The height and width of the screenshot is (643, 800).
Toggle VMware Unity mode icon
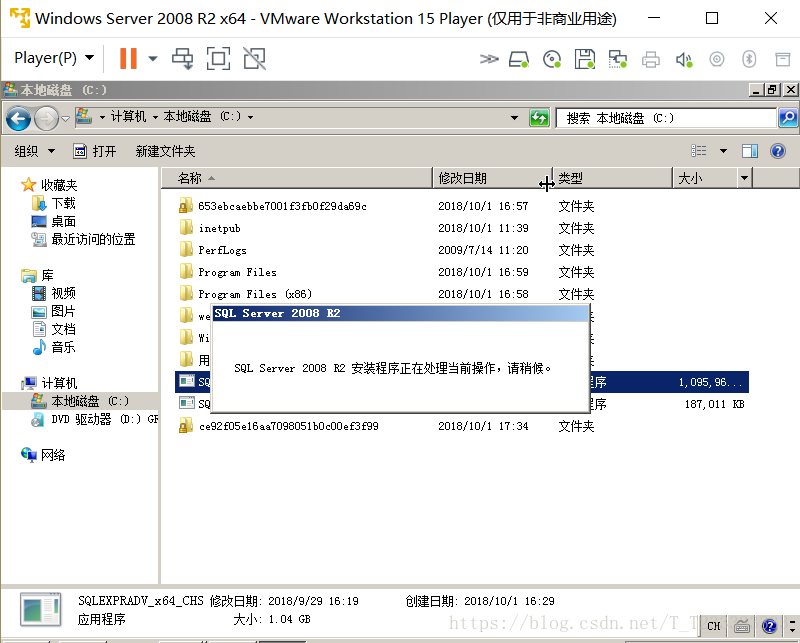click(254, 58)
